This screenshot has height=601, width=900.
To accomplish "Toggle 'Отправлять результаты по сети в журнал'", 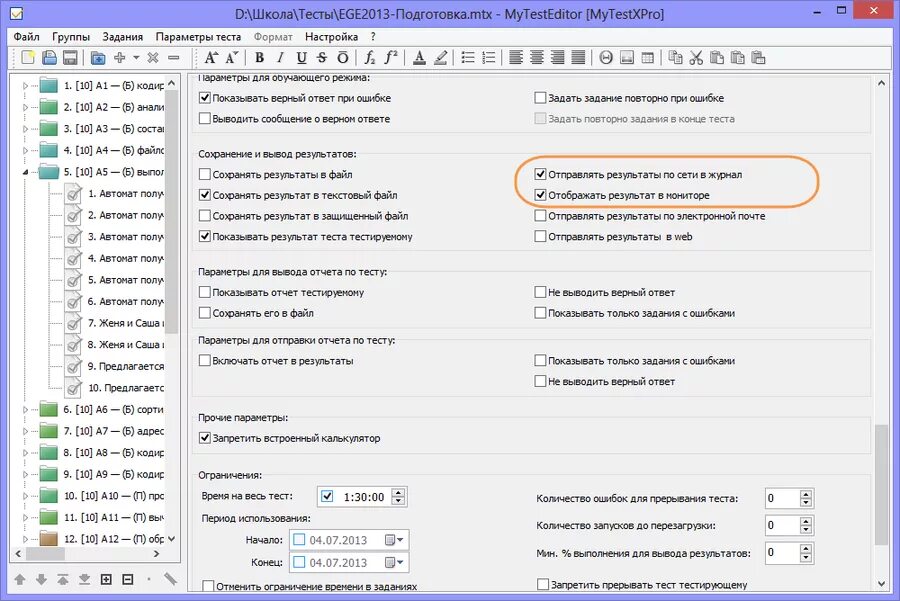I will pyautogui.click(x=540, y=175).
